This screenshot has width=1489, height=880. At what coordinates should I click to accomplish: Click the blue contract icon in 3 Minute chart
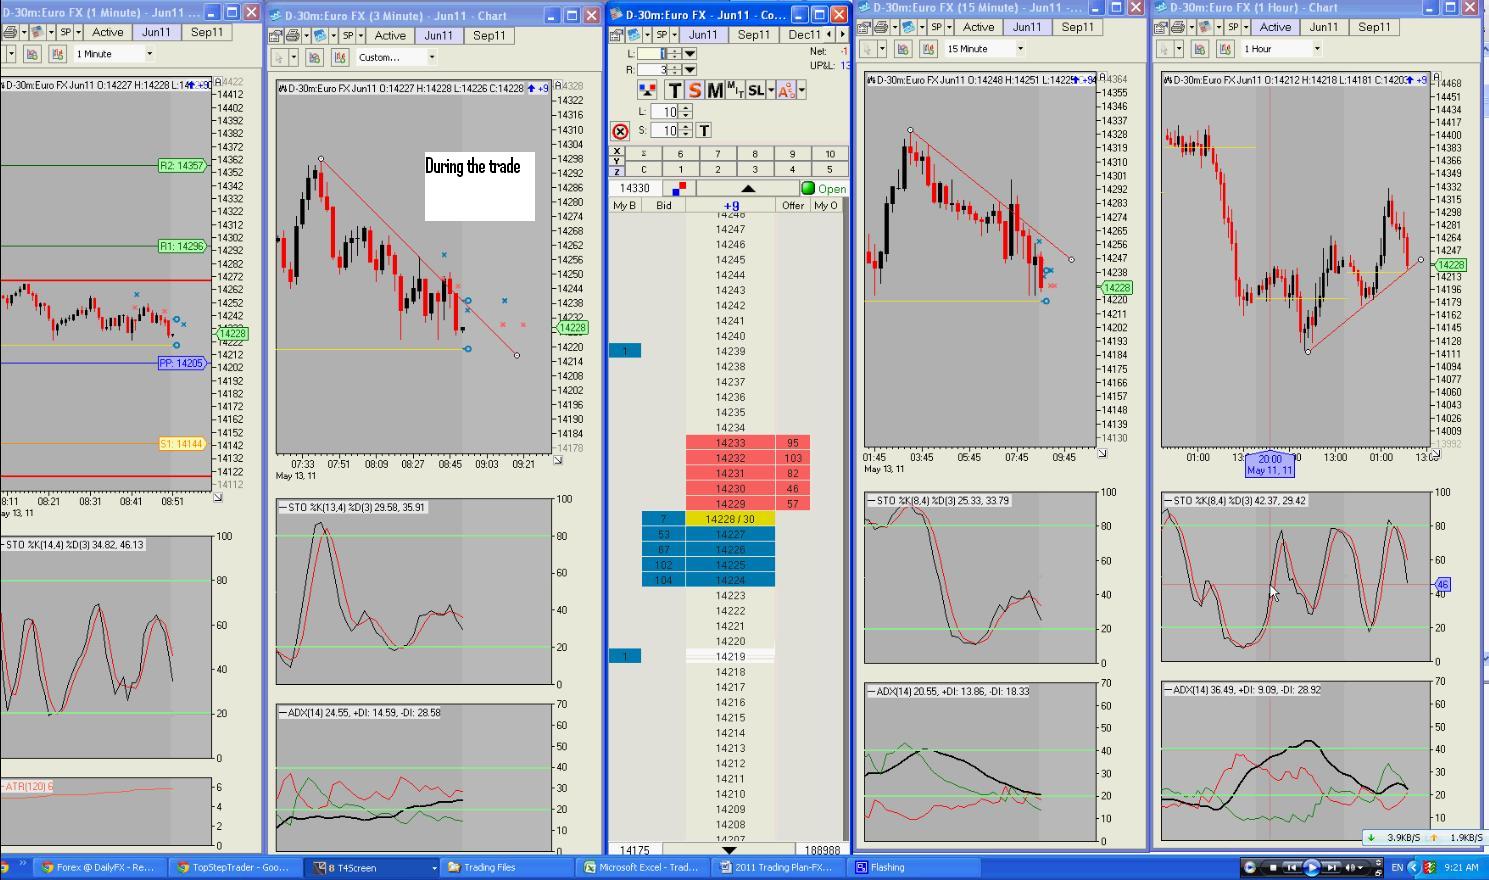click(x=321, y=35)
